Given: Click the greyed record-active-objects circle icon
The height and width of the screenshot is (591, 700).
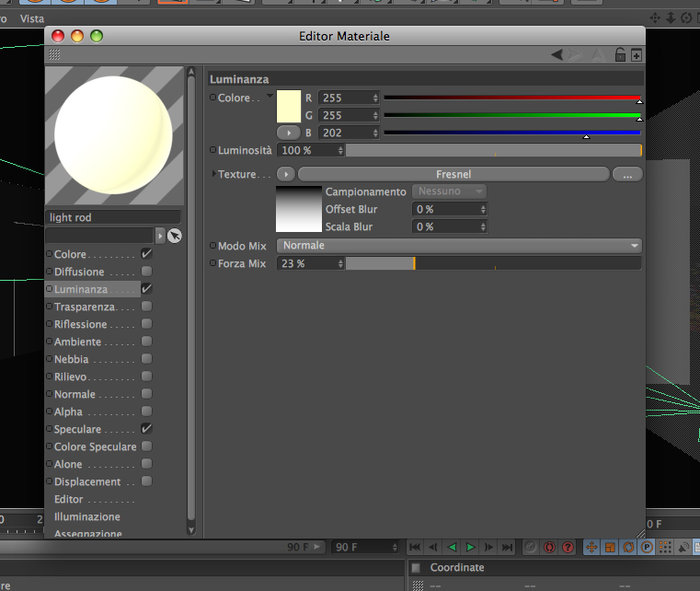Looking at the screenshot, I should pos(530,547).
